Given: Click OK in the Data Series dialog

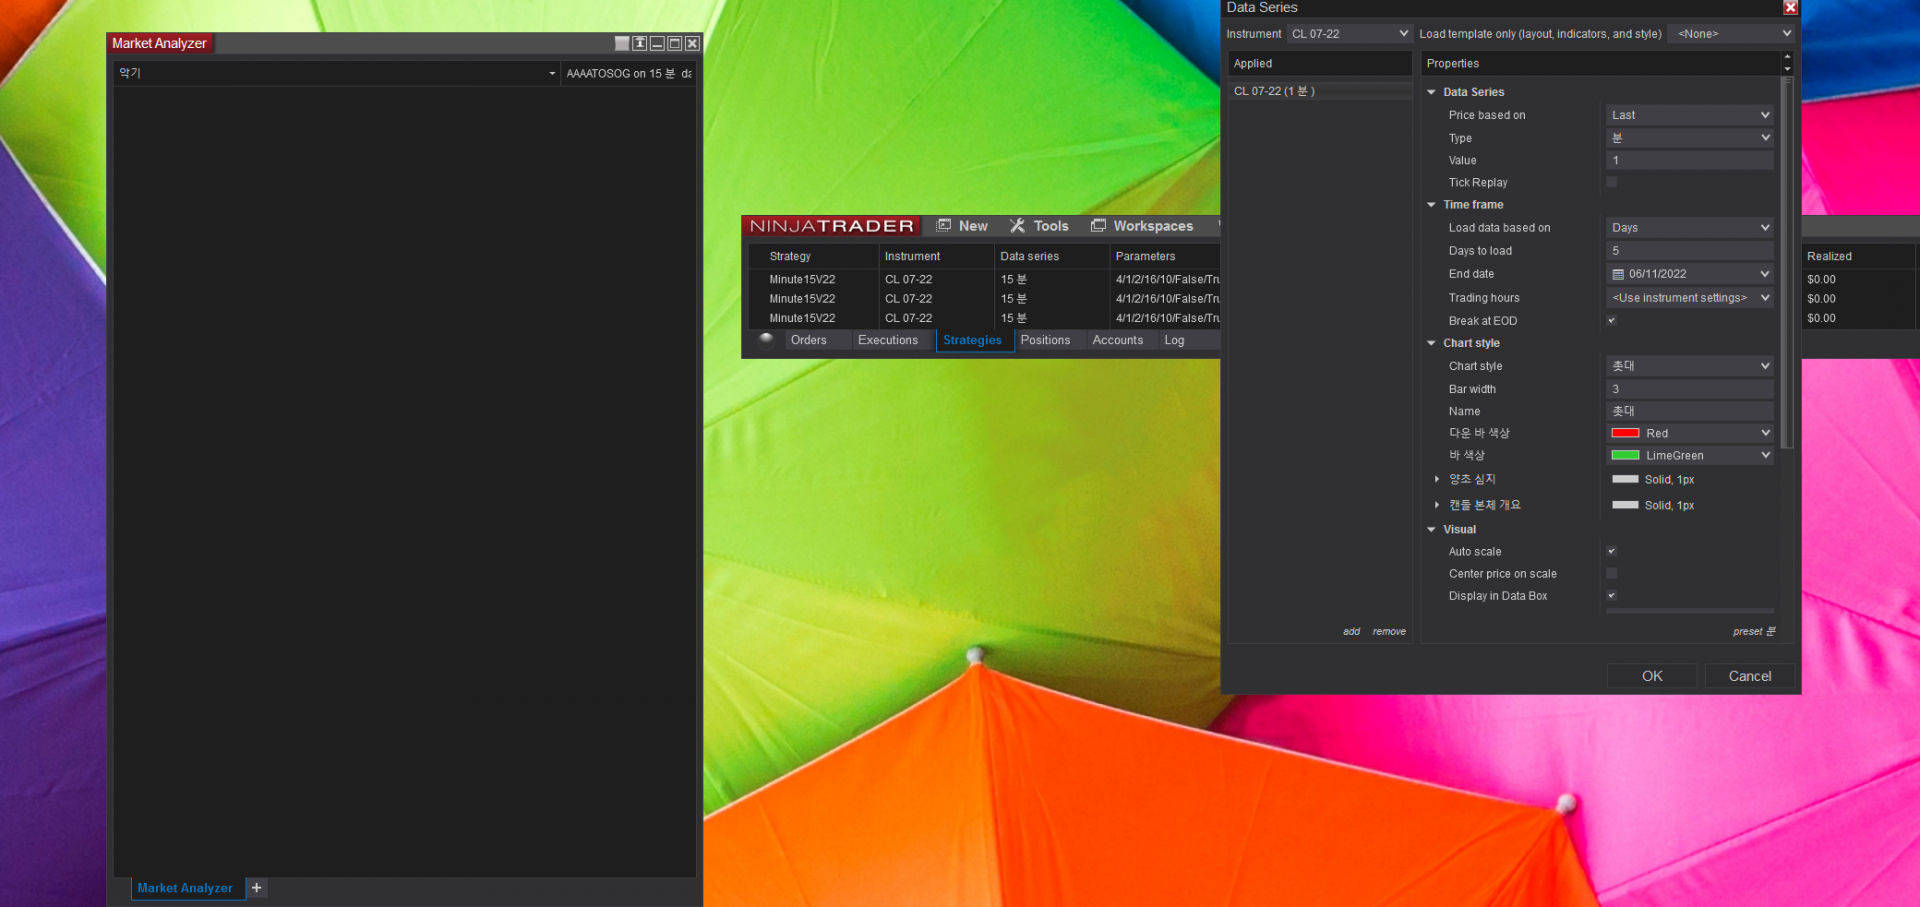Looking at the screenshot, I should point(1652,676).
